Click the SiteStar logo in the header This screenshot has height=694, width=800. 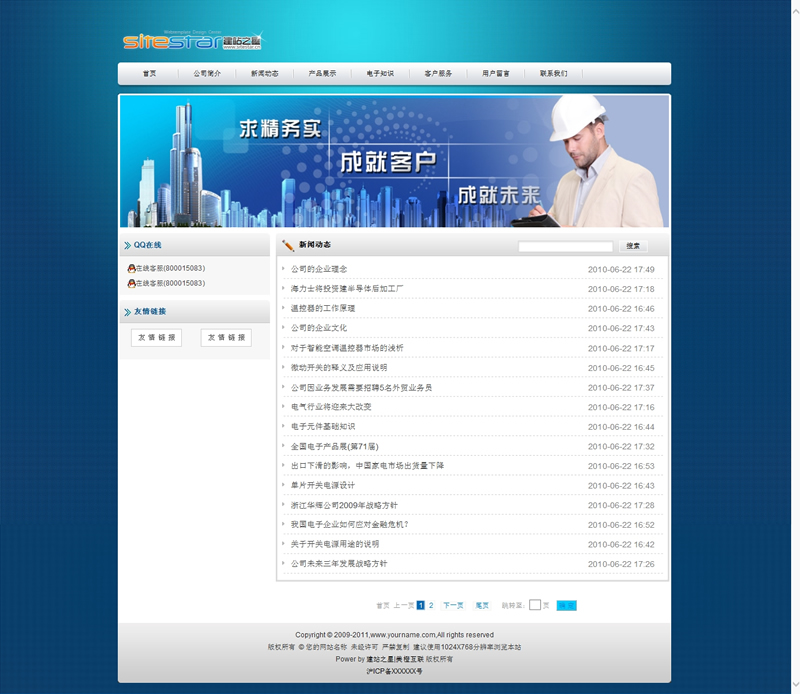click(192, 42)
